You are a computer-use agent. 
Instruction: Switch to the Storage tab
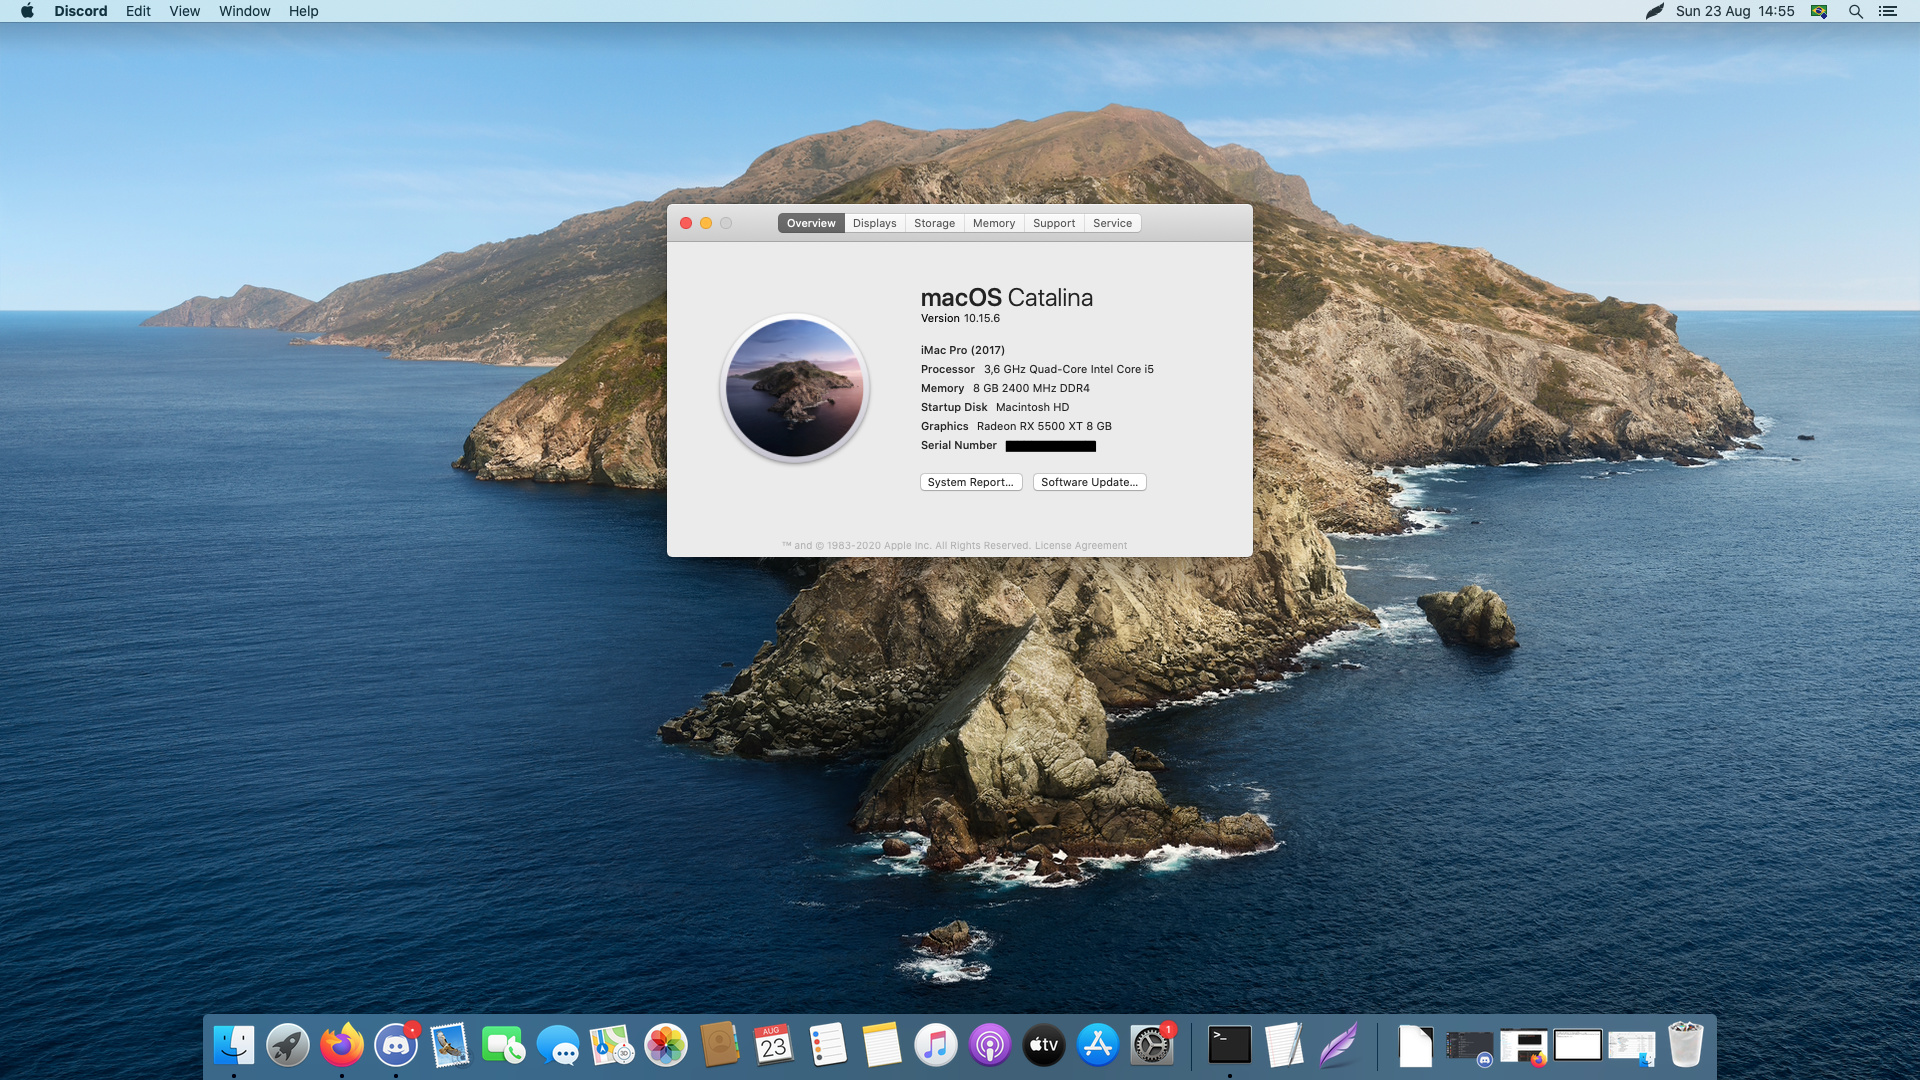point(934,223)
